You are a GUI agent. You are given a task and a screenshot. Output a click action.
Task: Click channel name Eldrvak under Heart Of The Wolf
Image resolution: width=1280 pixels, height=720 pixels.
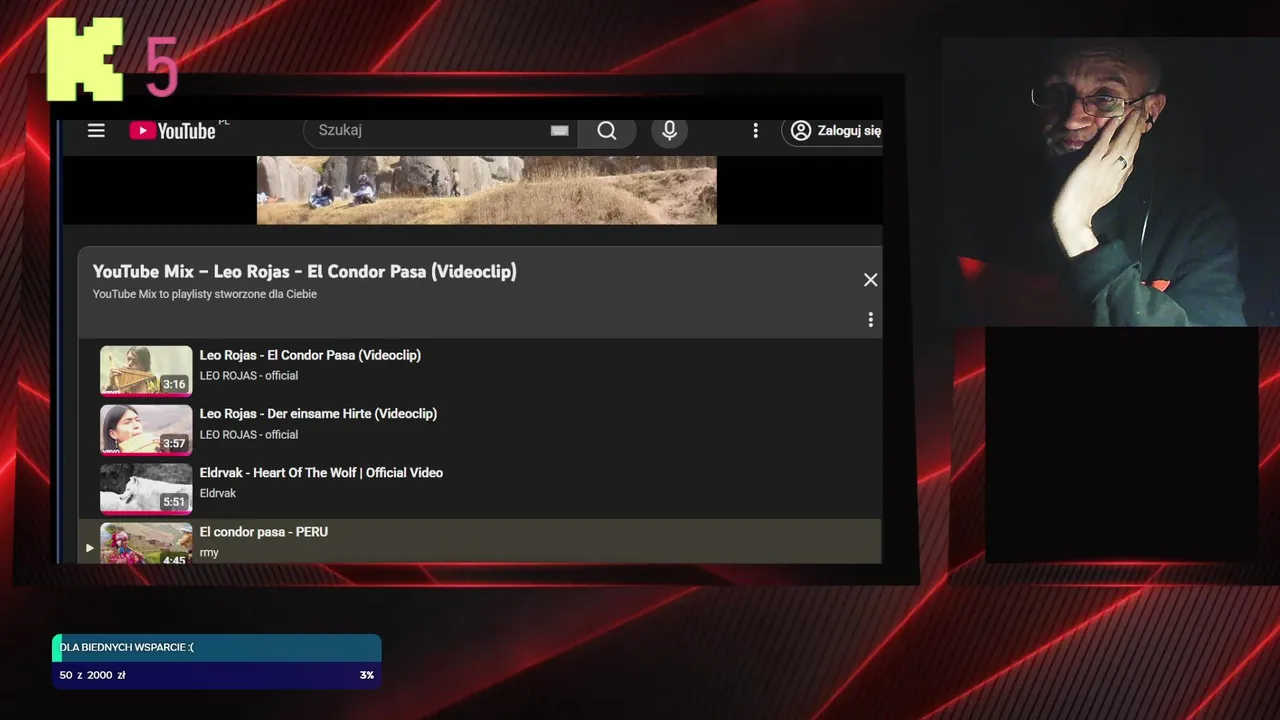tap(218, 493)
